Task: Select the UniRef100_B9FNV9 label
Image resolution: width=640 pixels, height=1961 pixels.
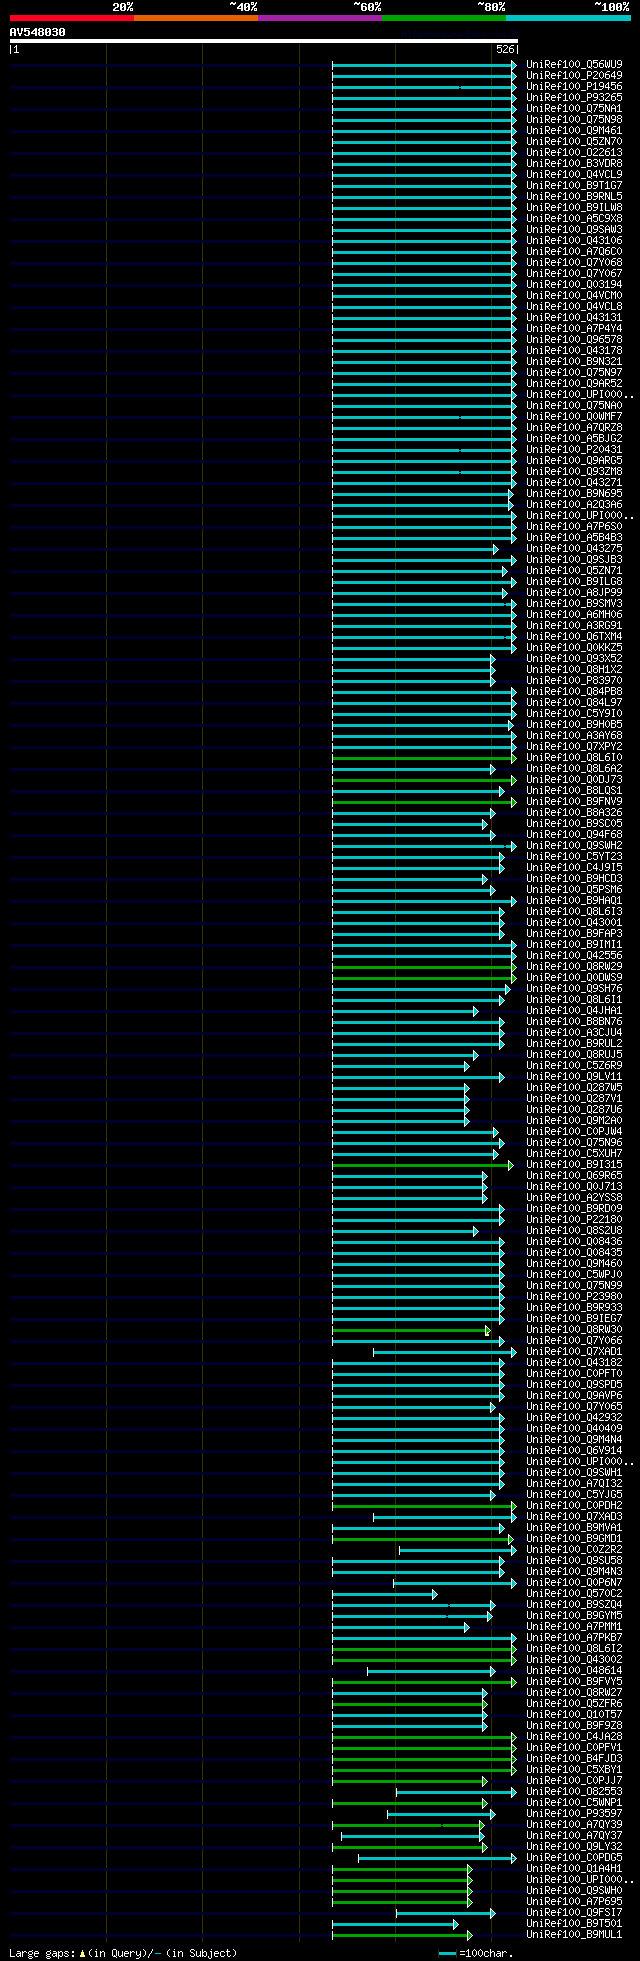Action: 574,801
